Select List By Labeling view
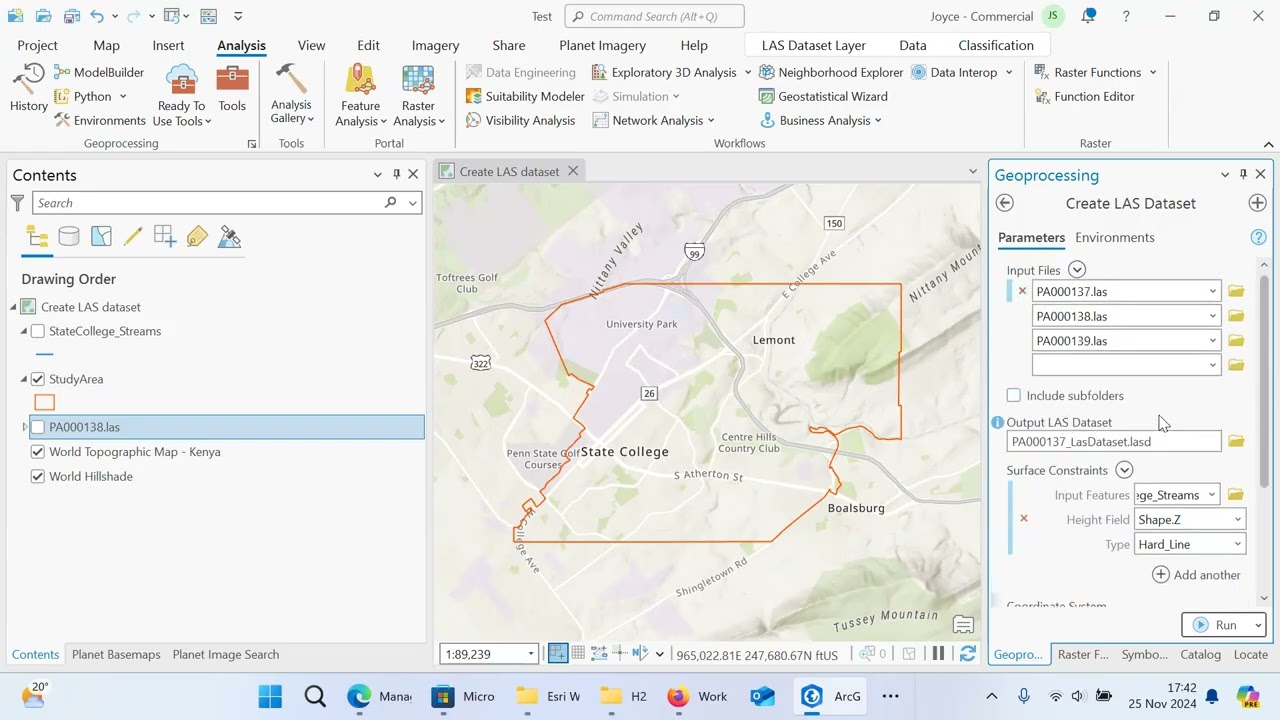The width and height of the screenshot is (1280, 720). point(197,237)
